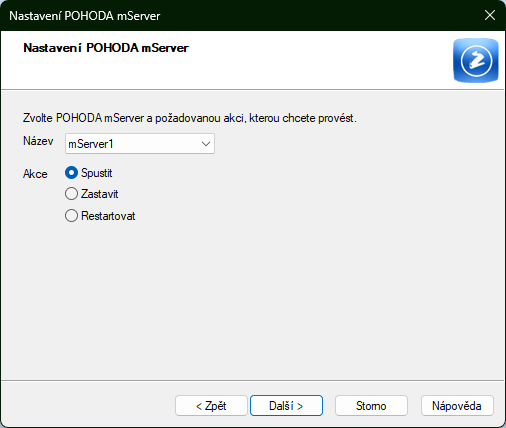Go back with the Zpět button
The image size is (506, 428).
point(211,406)
